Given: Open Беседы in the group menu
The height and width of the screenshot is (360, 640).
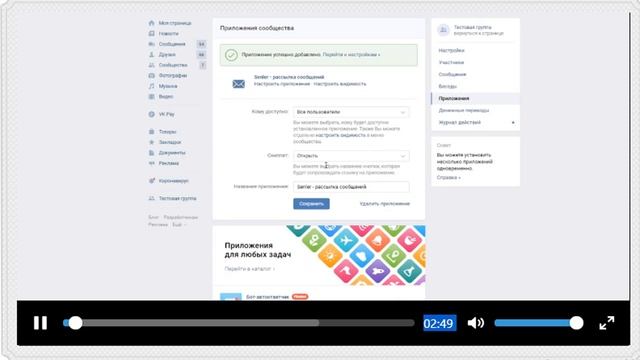Looking at the screenshot, I should point(447,86).
